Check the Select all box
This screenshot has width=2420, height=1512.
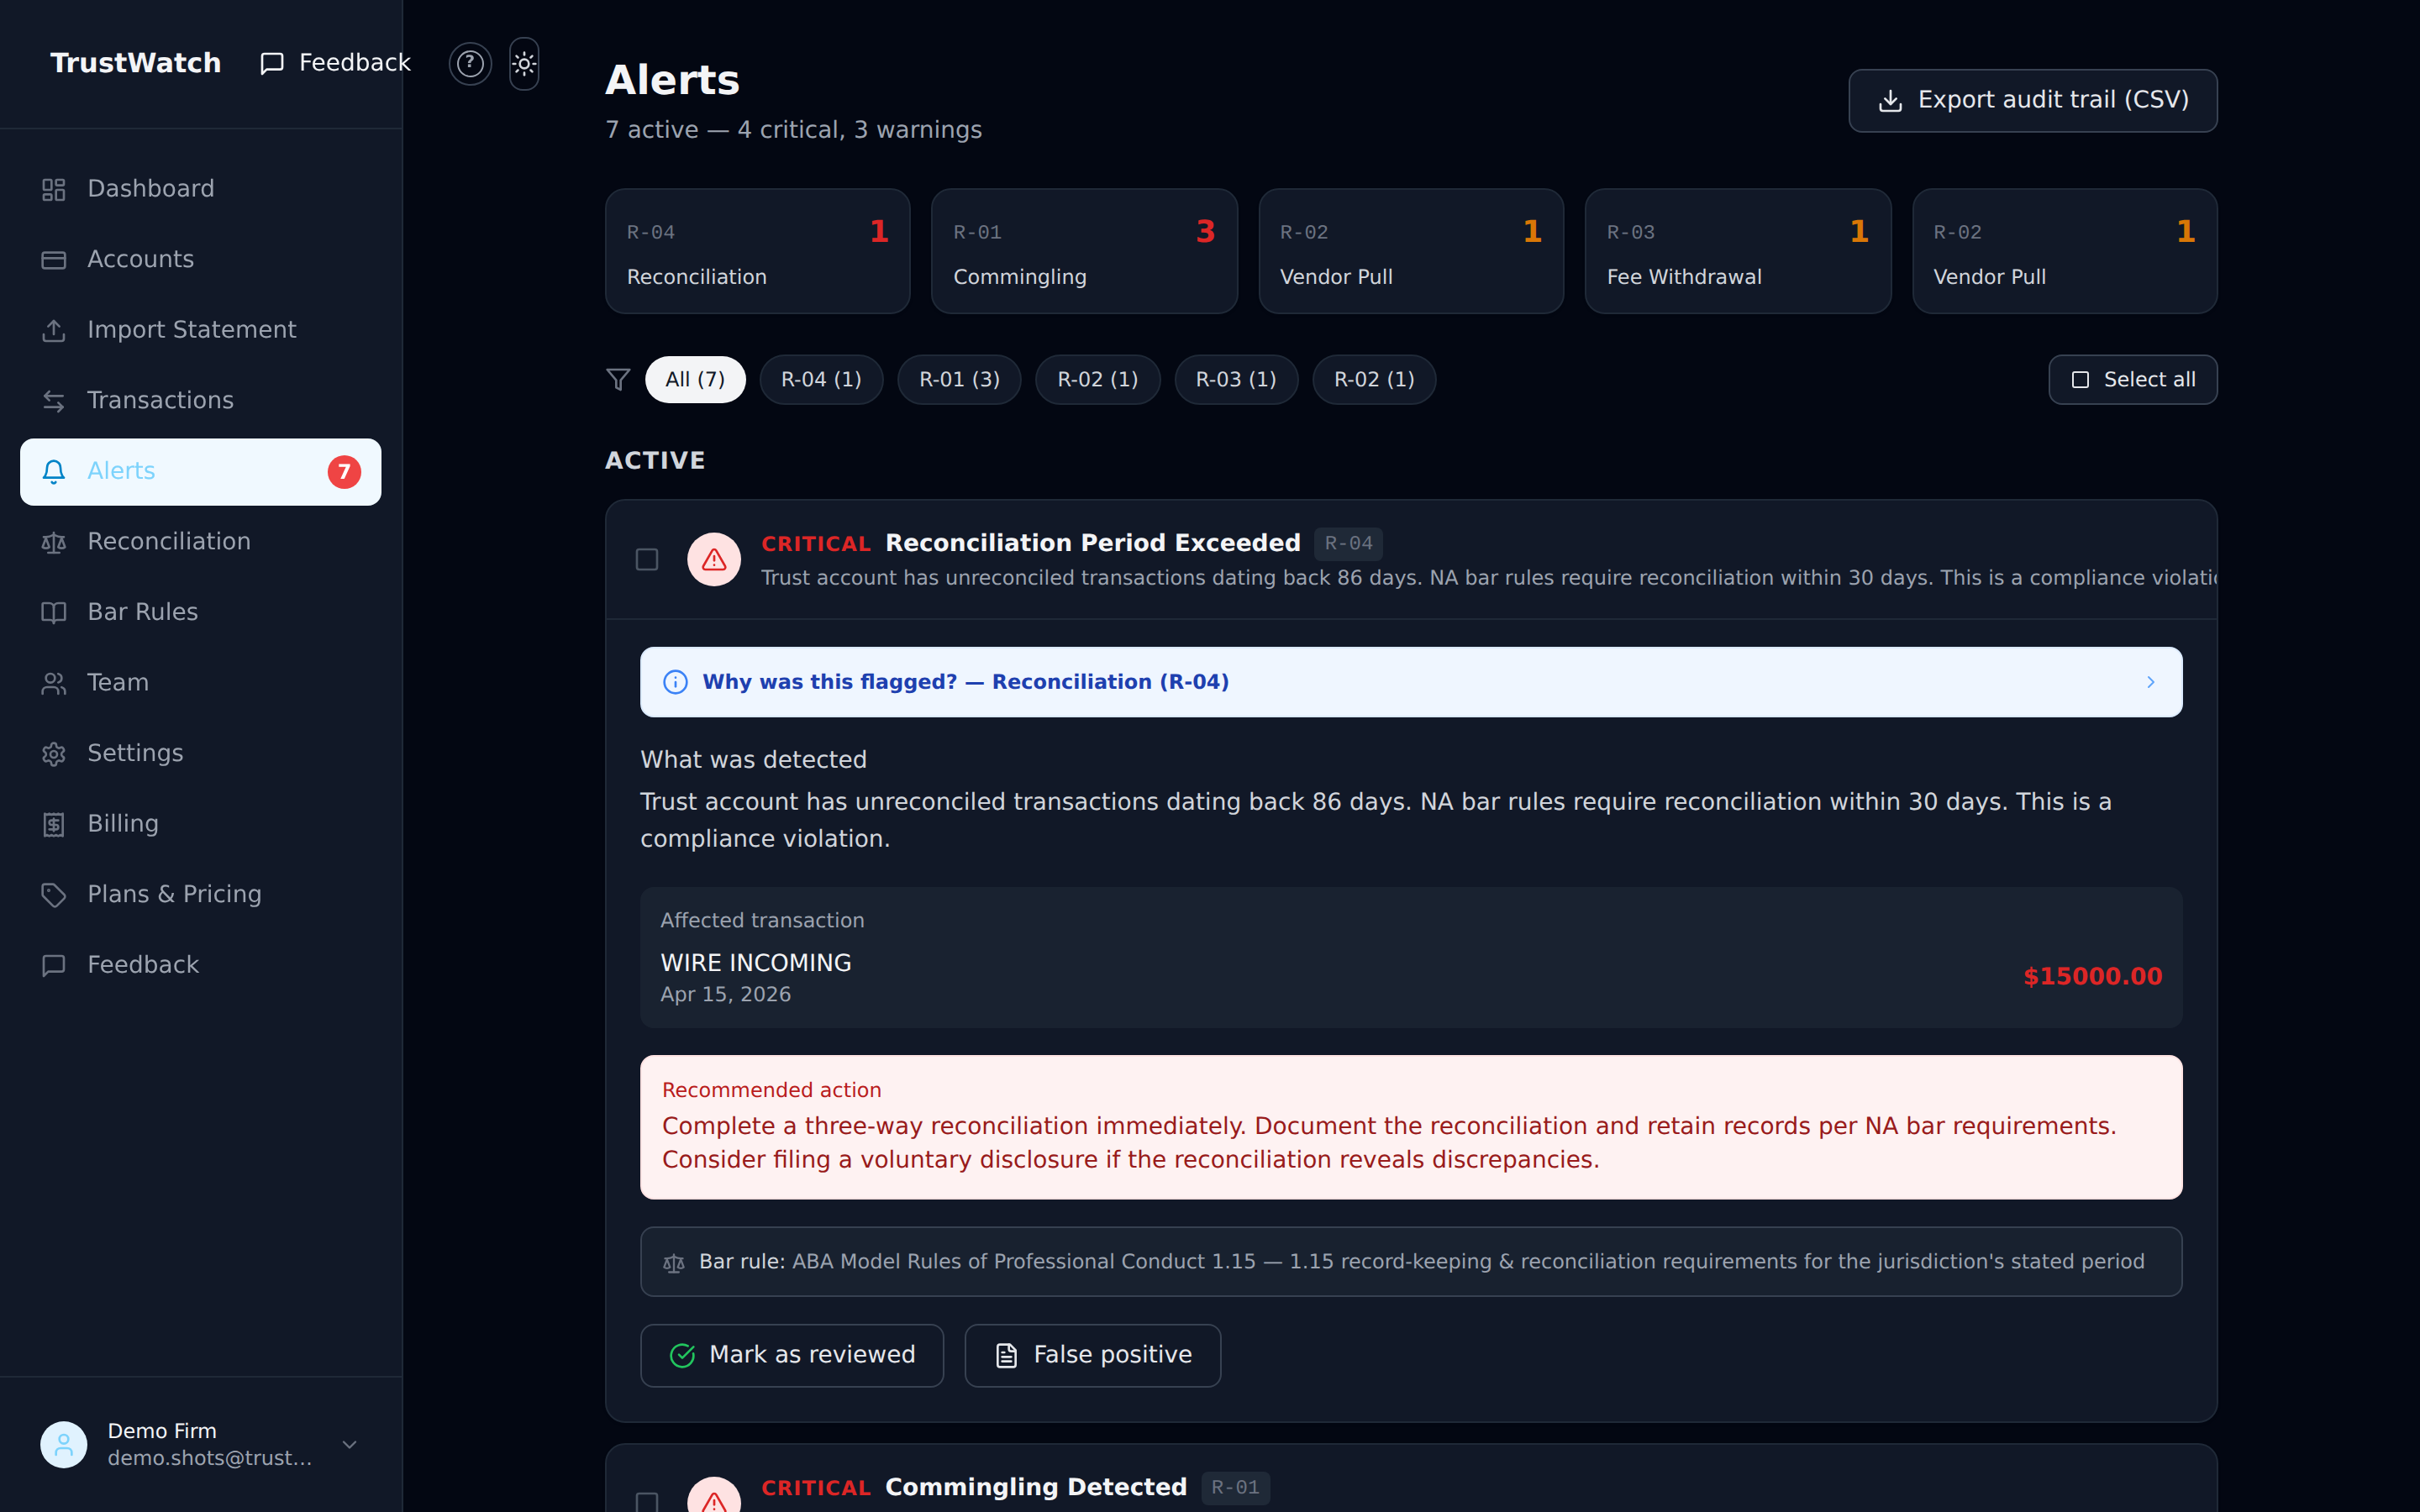(x=2080, y=380)
